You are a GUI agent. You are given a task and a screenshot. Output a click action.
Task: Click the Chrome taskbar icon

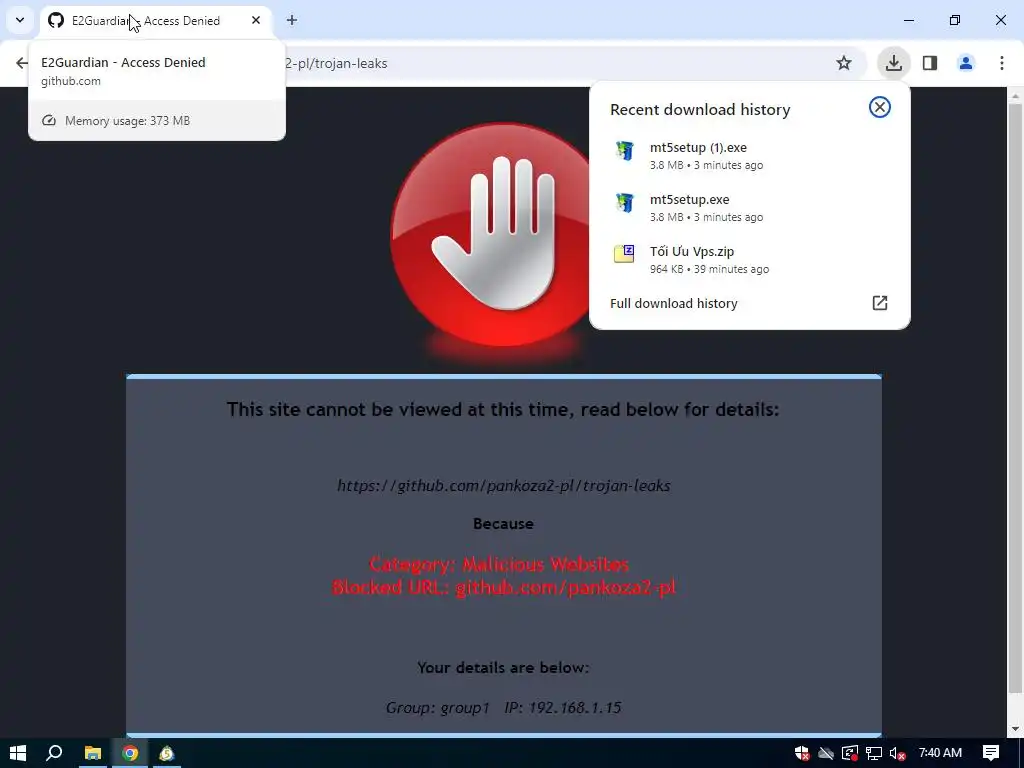coord(130,753)
